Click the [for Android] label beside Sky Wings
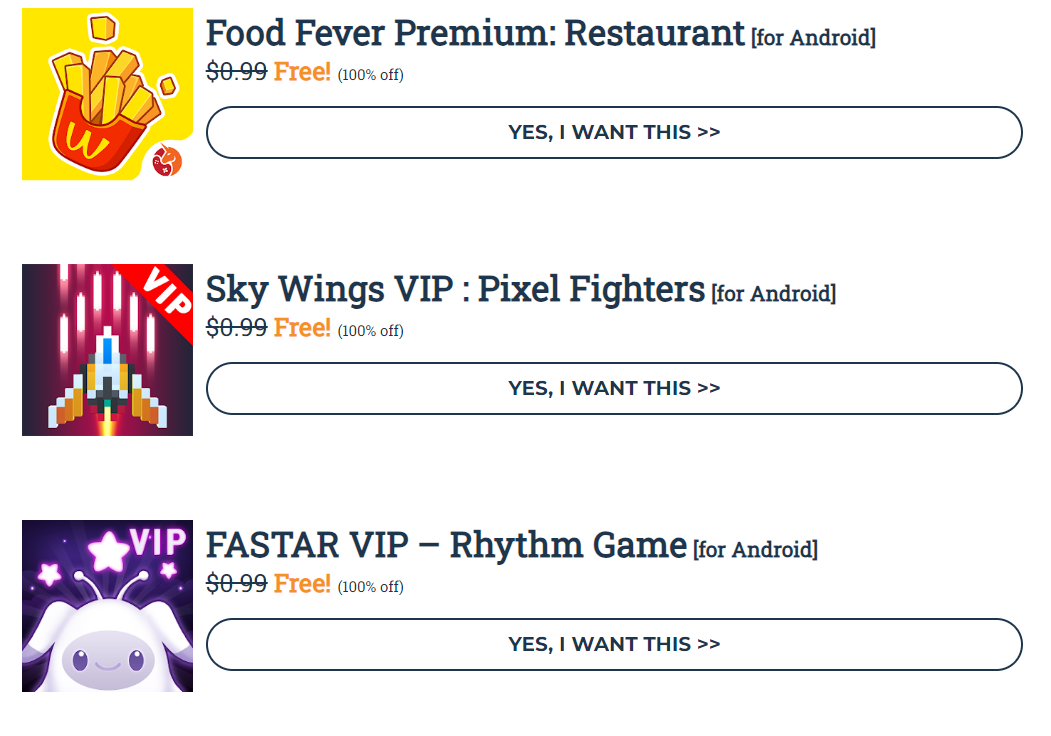The image size is (1051, 736). (x=774, y=294)
